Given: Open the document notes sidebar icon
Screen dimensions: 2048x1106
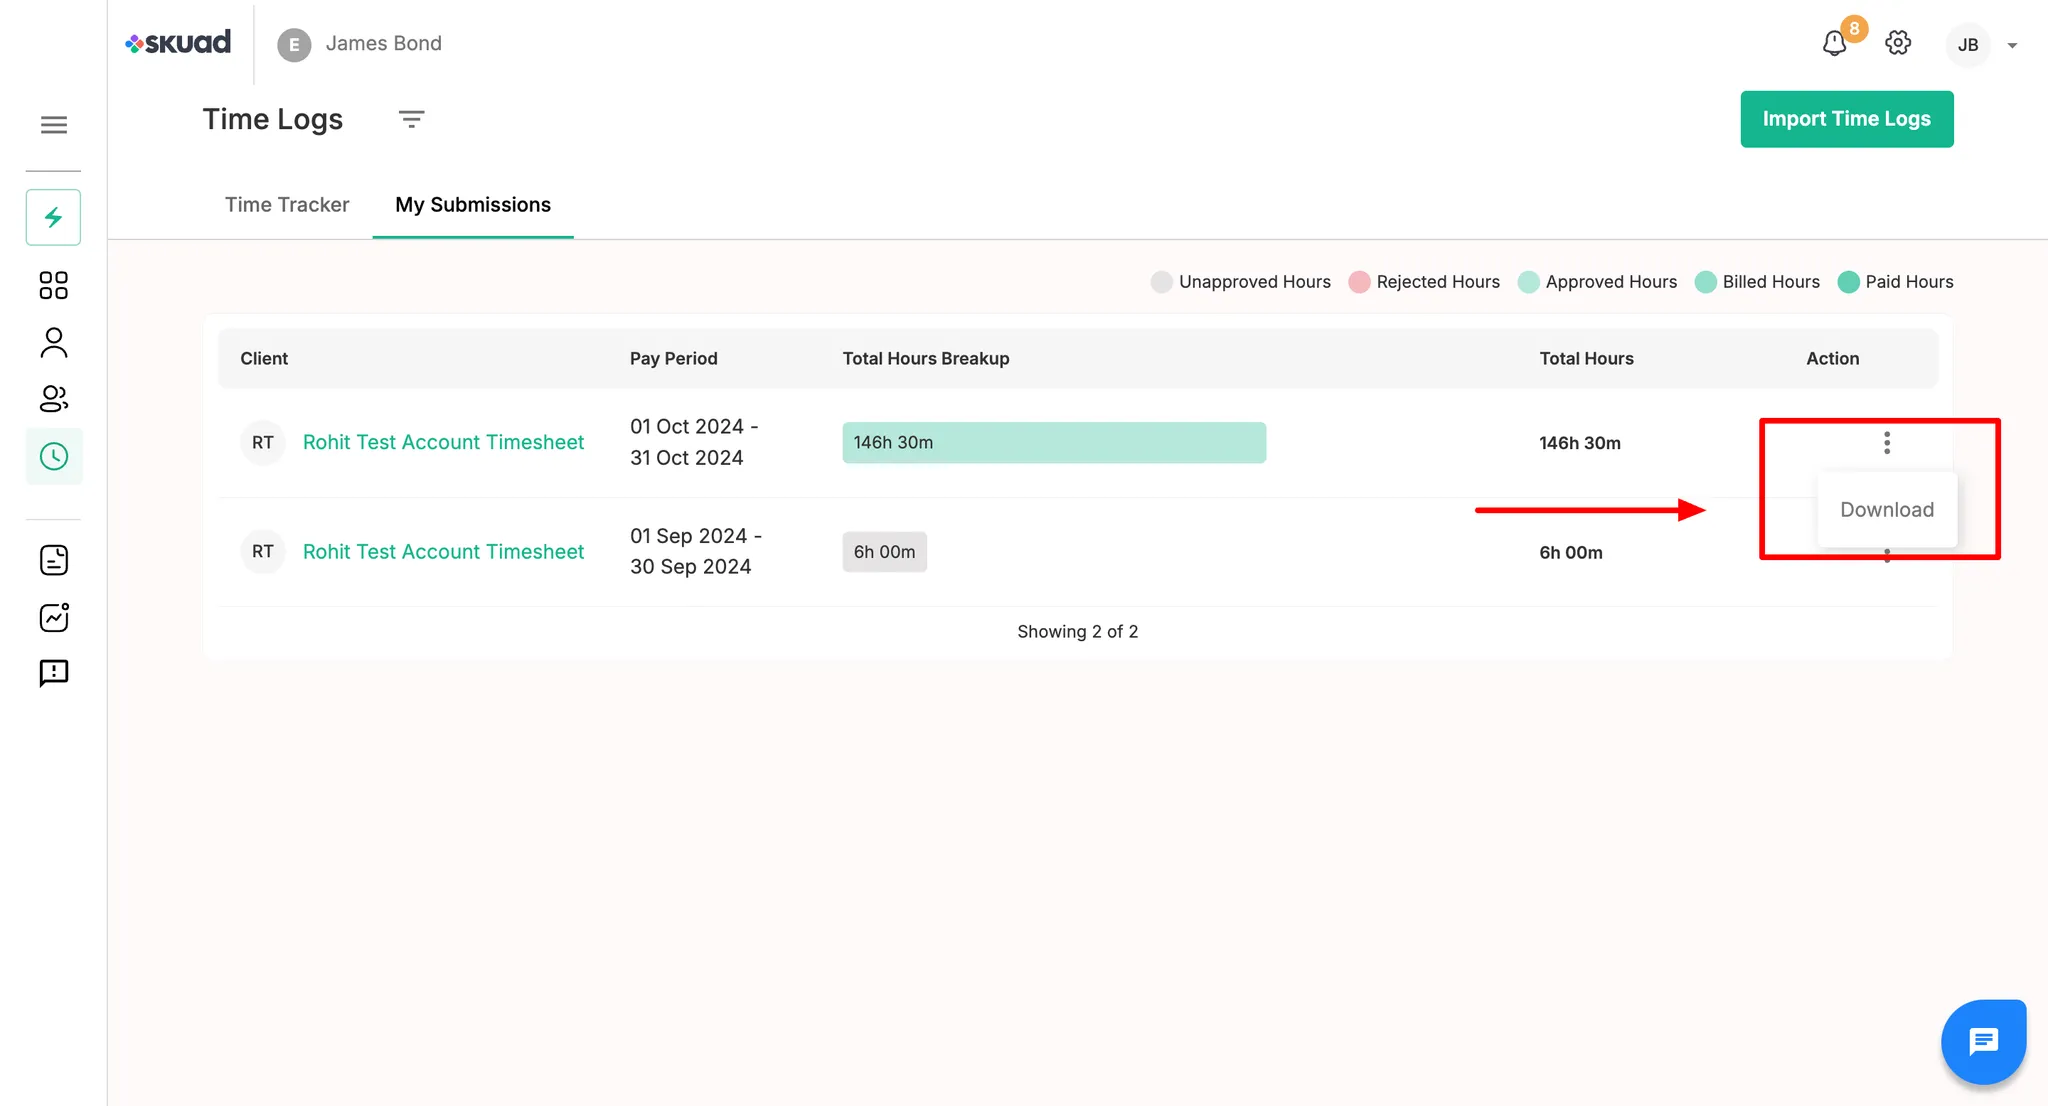Looking at the screenshot, I should coord(54,560).
